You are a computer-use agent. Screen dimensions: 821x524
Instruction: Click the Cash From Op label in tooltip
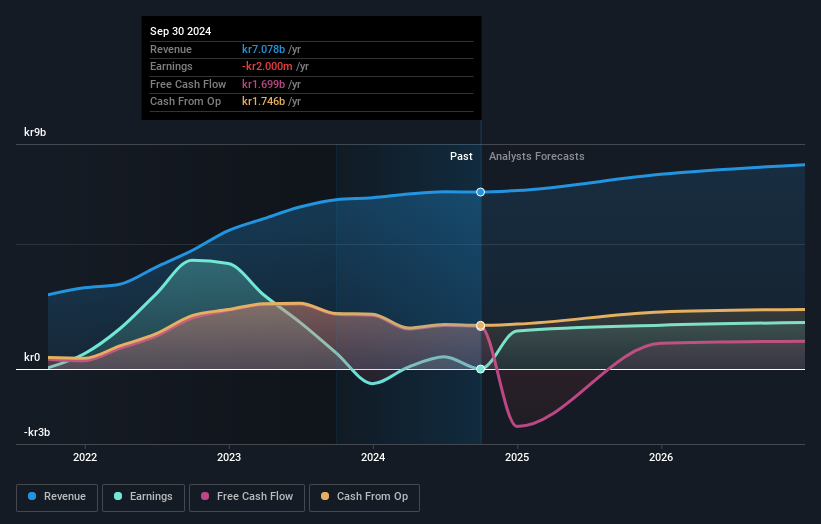click(185, 102)
